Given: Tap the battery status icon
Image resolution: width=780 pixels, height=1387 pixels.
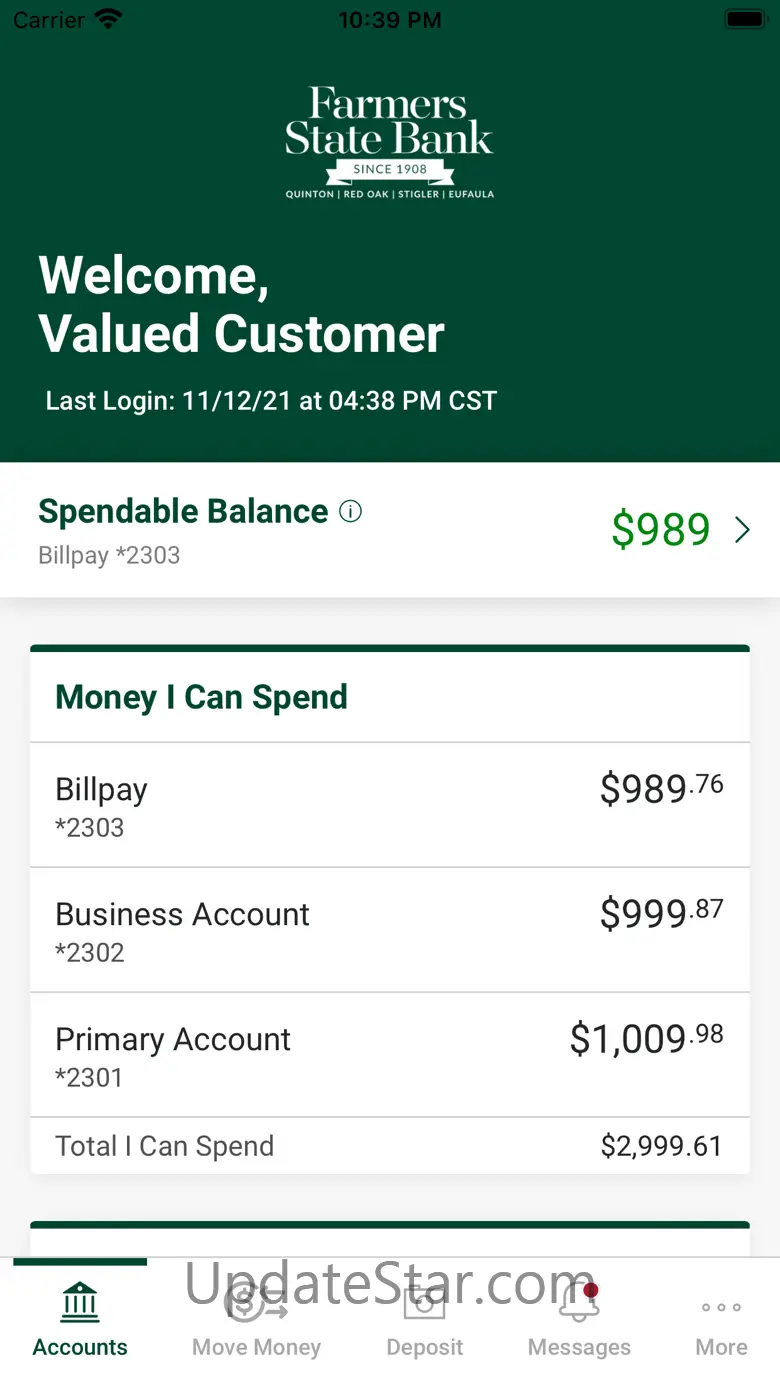Looking at the screenshot, I should point(745,20).
